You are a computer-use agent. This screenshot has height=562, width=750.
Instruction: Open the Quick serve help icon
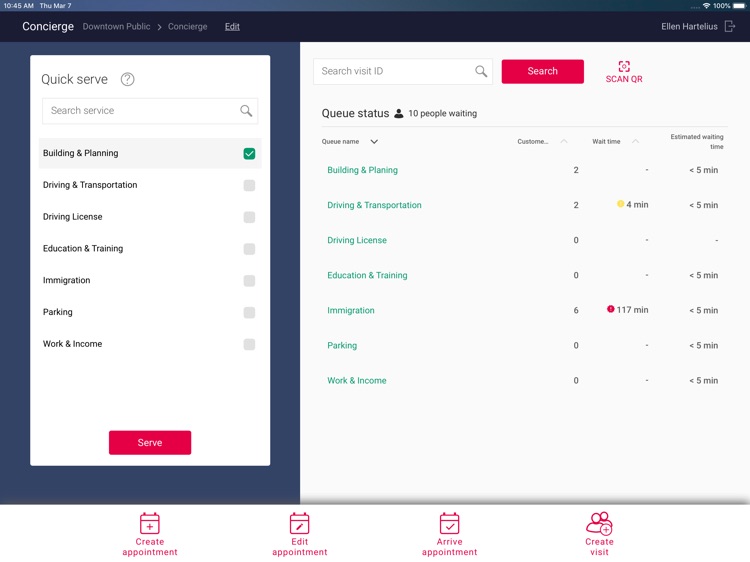pos(127,79)
